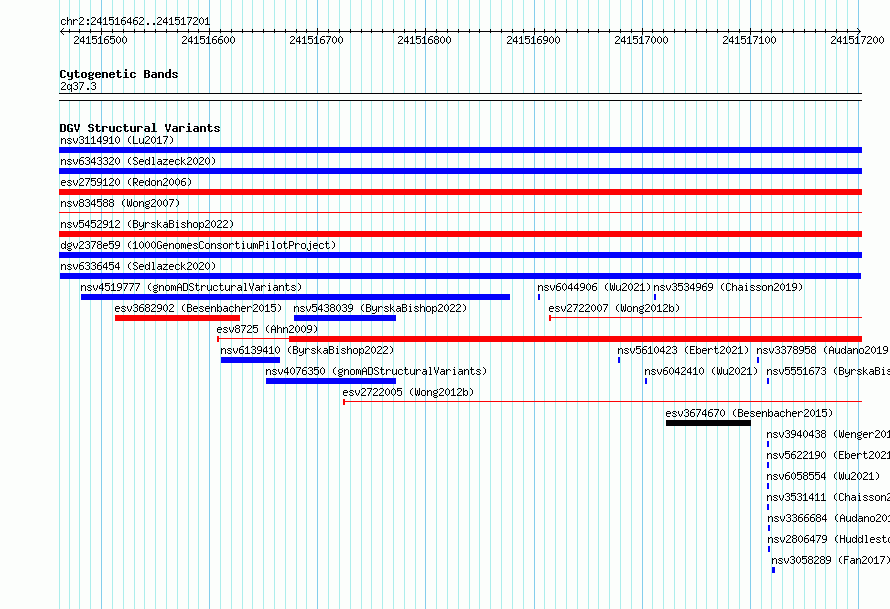890x609 pixels.
Task: Click the blue bar under nsv3114910
Action: 460,150
